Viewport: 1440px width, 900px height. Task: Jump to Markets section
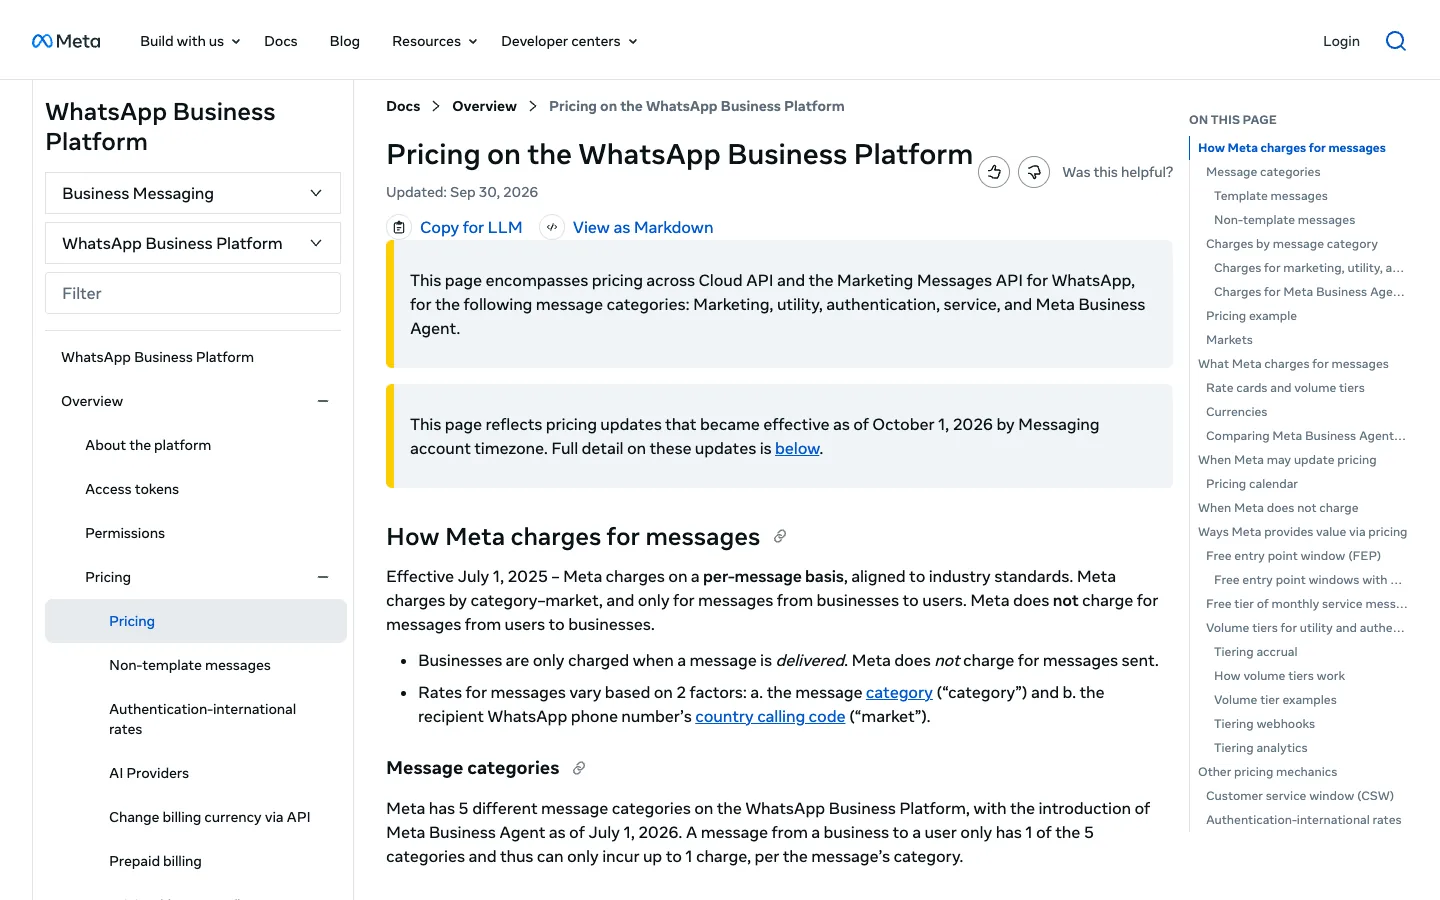1229,340
